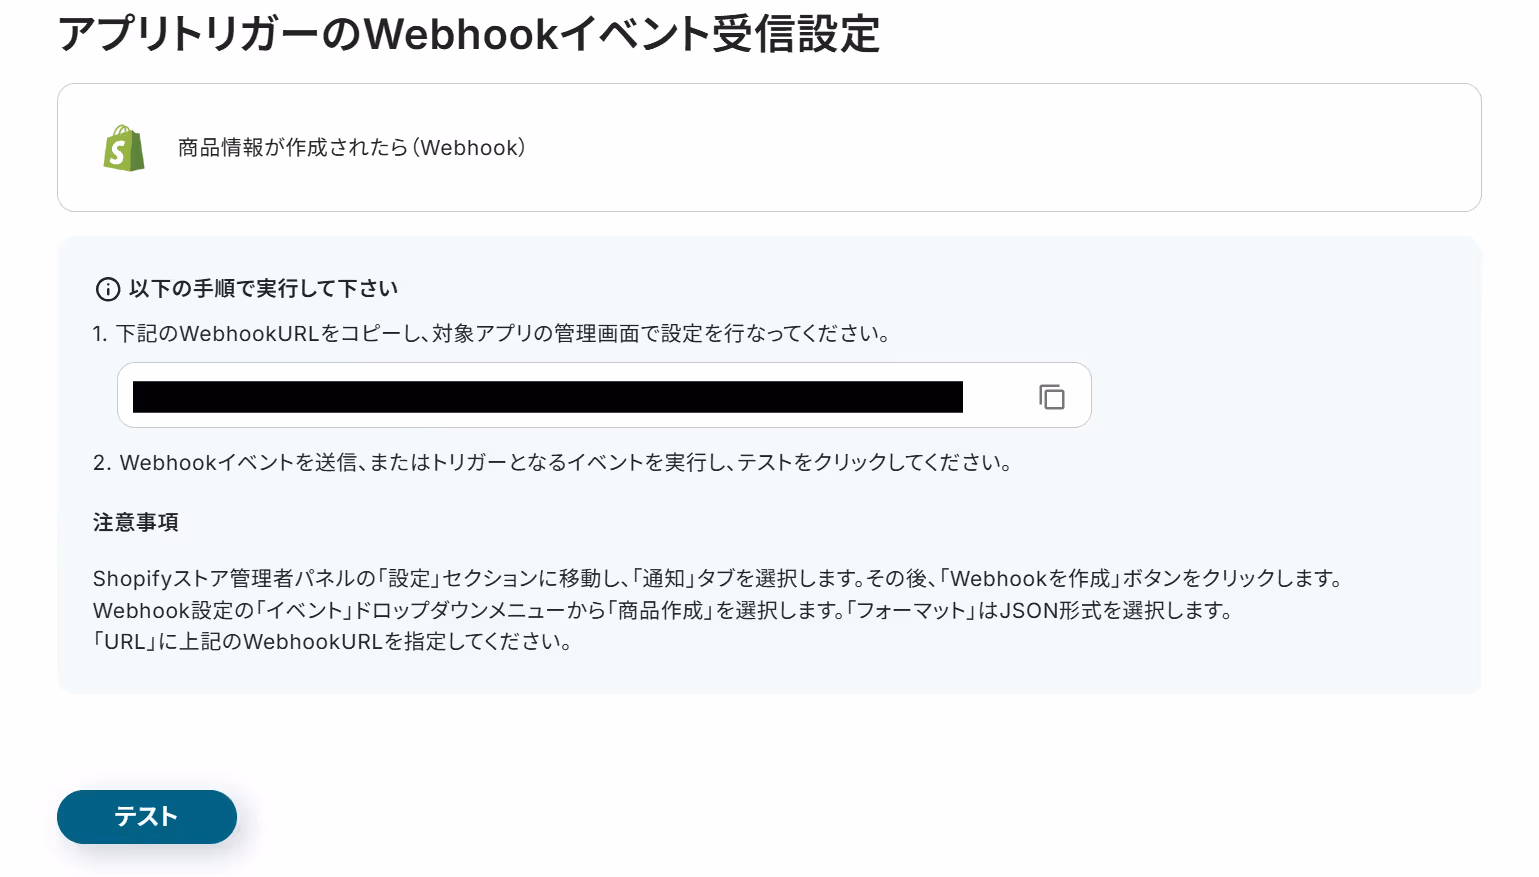Click step 1 text about copying WebhookURL
This screenshot has width=1539, height=877.
[x=491, y=334]
